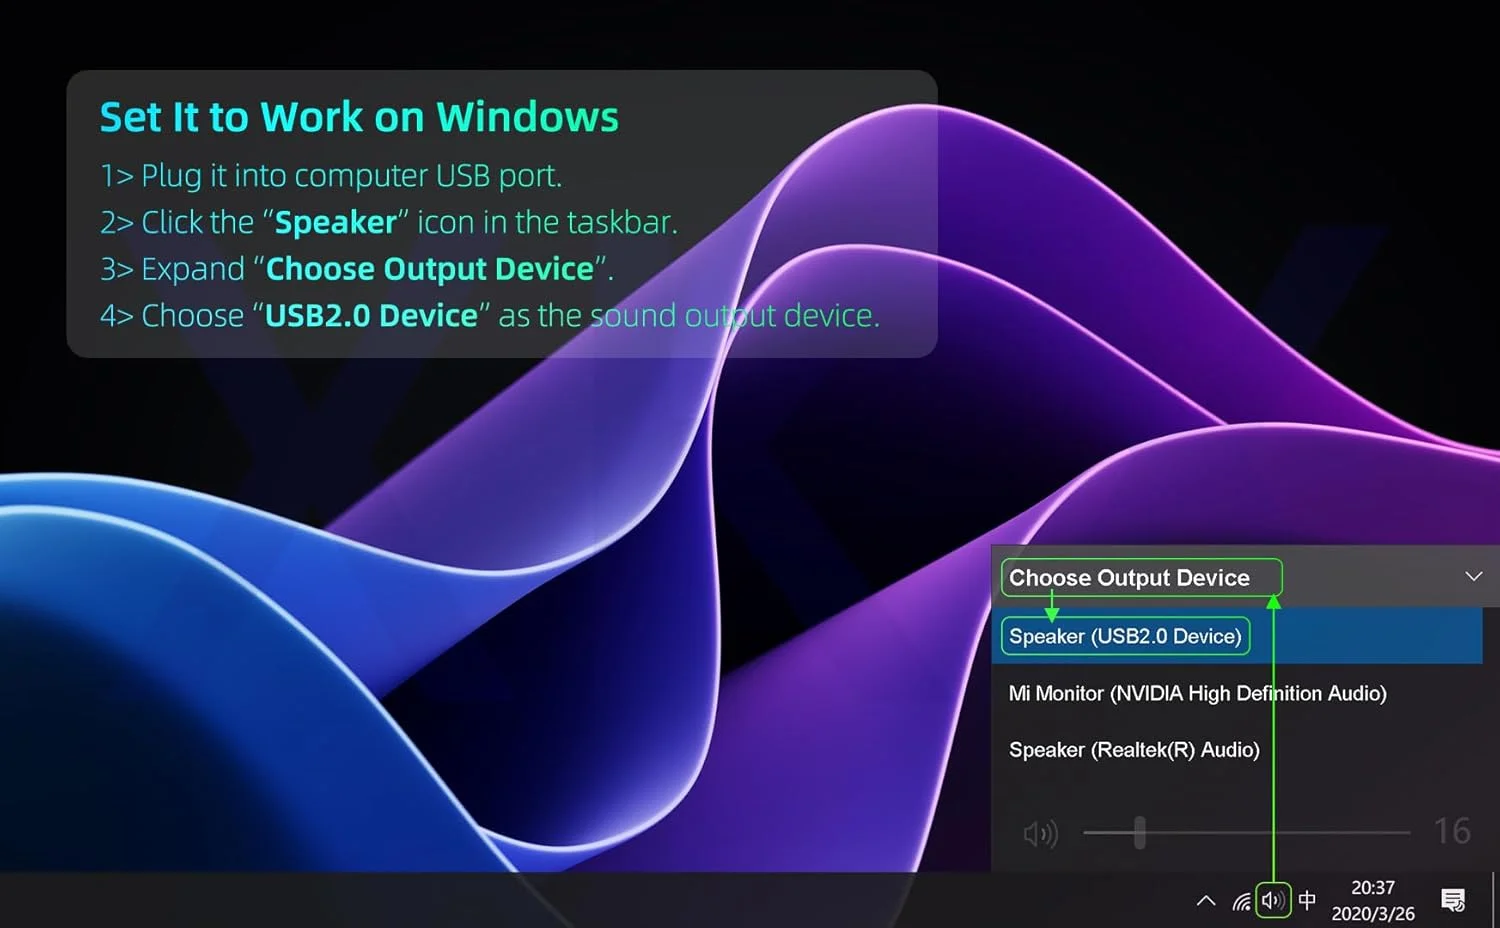Viewport: 1500px width, 928px height.
Task: Click the Choose Output Device header
Action: coord(1129,578)
